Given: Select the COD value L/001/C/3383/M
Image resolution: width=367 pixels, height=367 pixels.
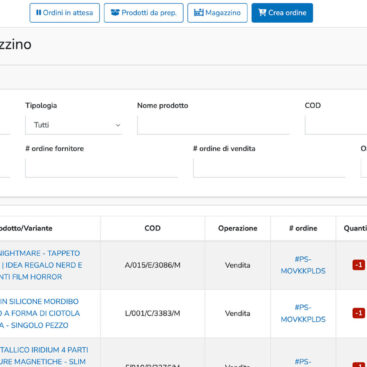Looking at the screenshot, I should point(153,314).
